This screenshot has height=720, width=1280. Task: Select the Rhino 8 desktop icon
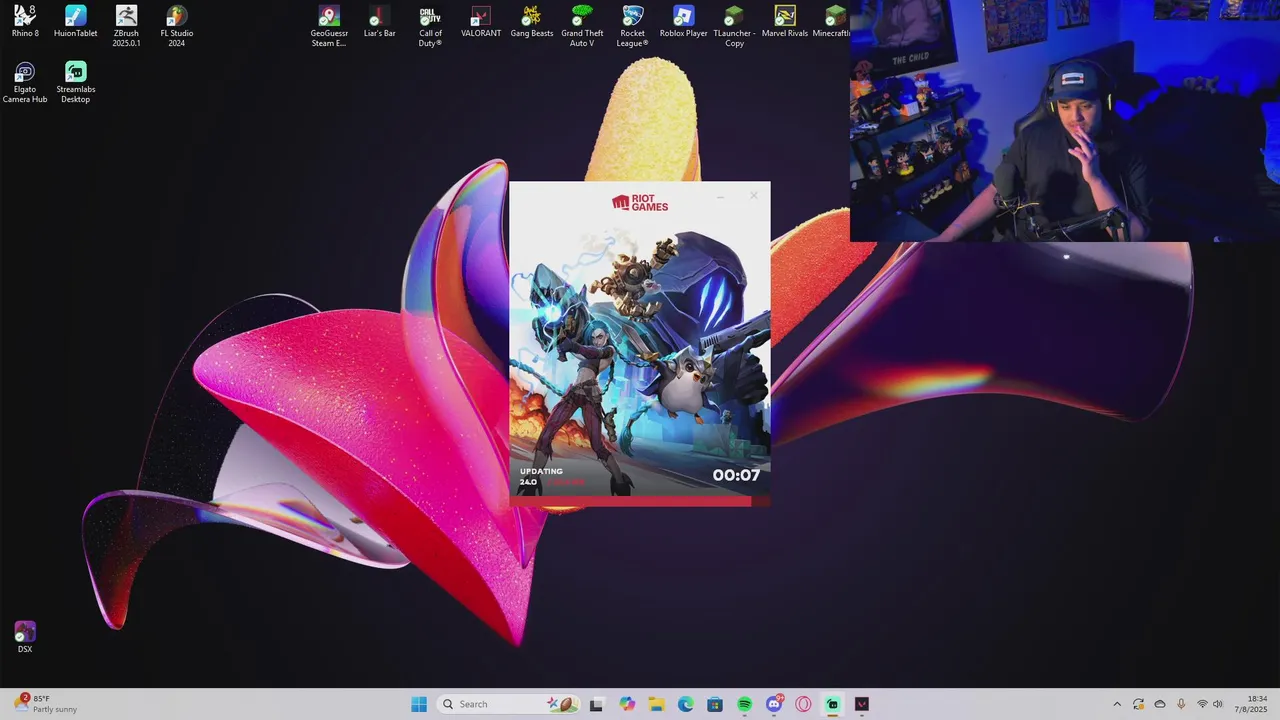click(x=25, y=21)
